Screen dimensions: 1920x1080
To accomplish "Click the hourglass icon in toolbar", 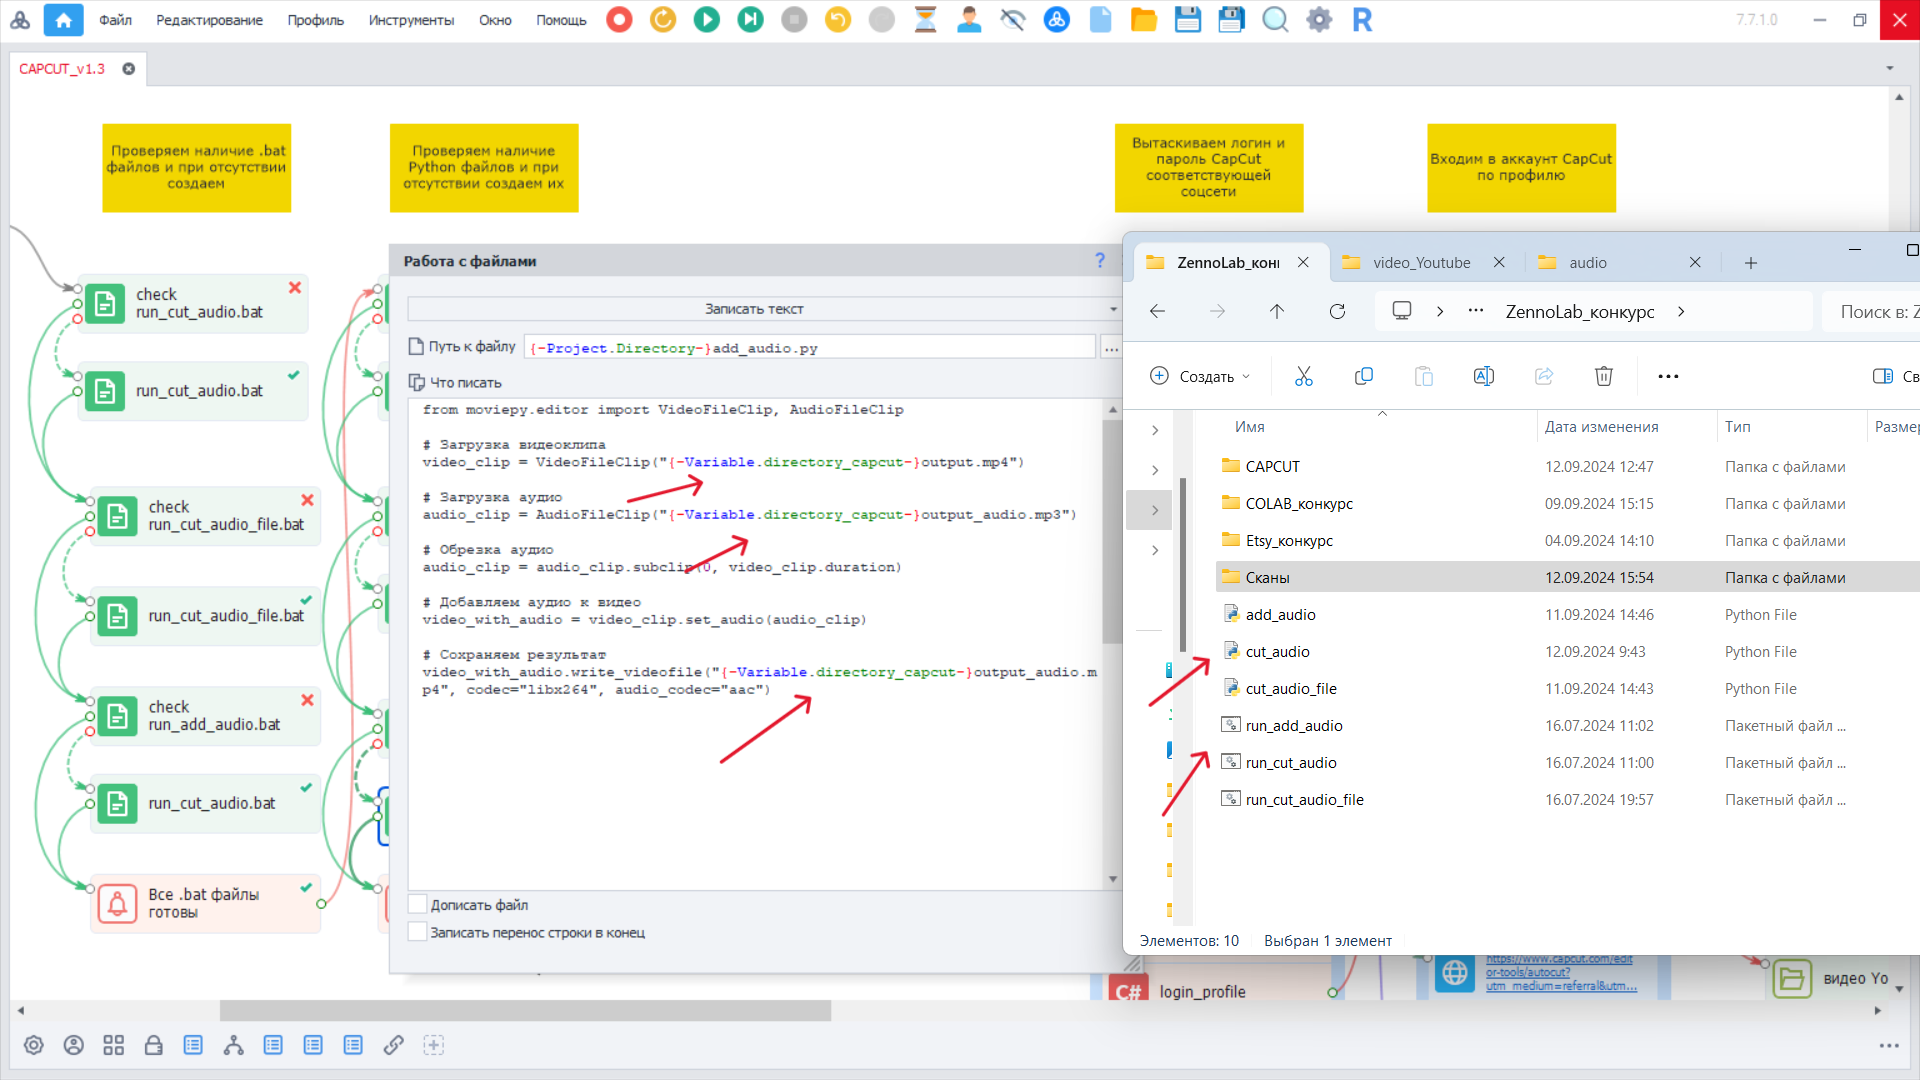I will click(925, 19).
